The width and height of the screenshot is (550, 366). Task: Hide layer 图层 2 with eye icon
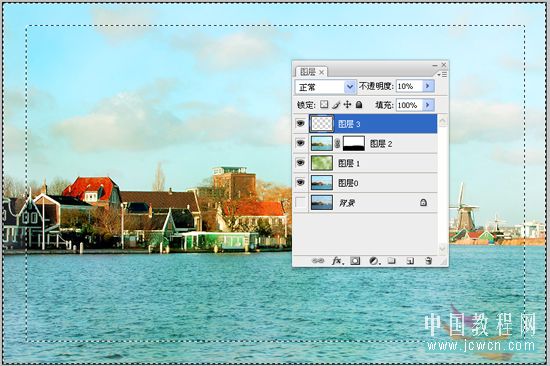(x=300, y=143)
